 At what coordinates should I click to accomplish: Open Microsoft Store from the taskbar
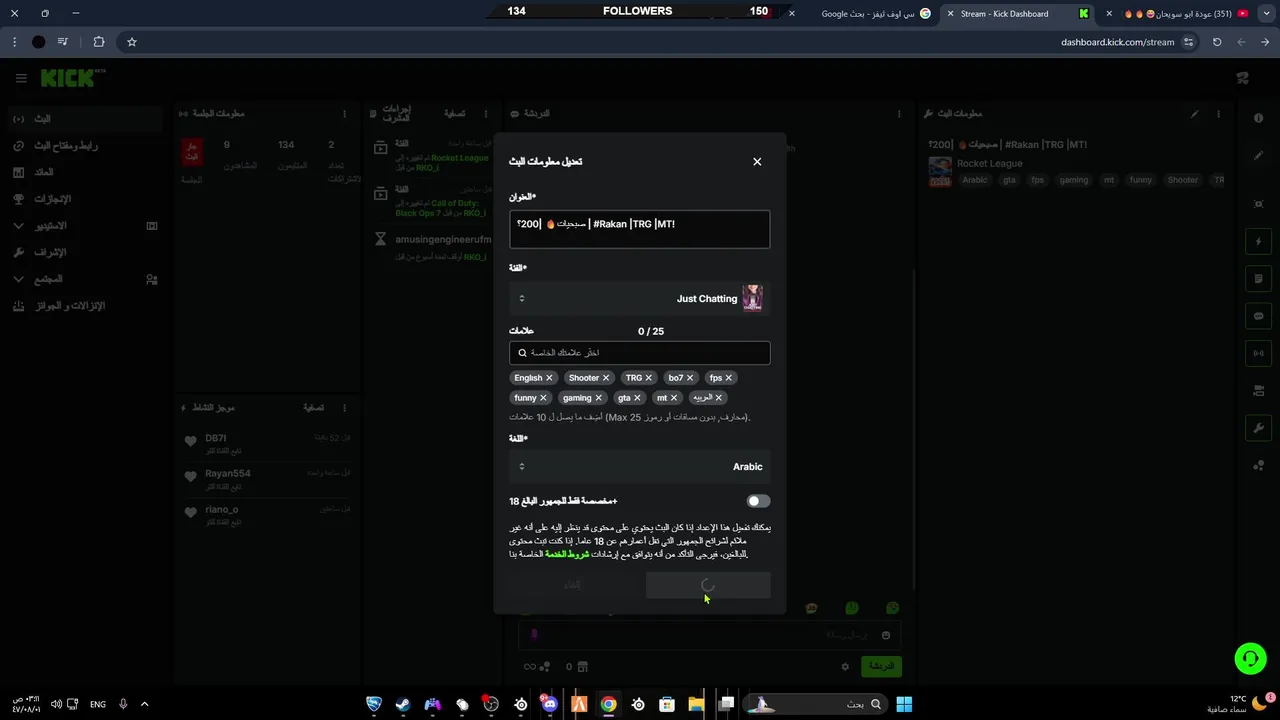[x=667, y=704]
